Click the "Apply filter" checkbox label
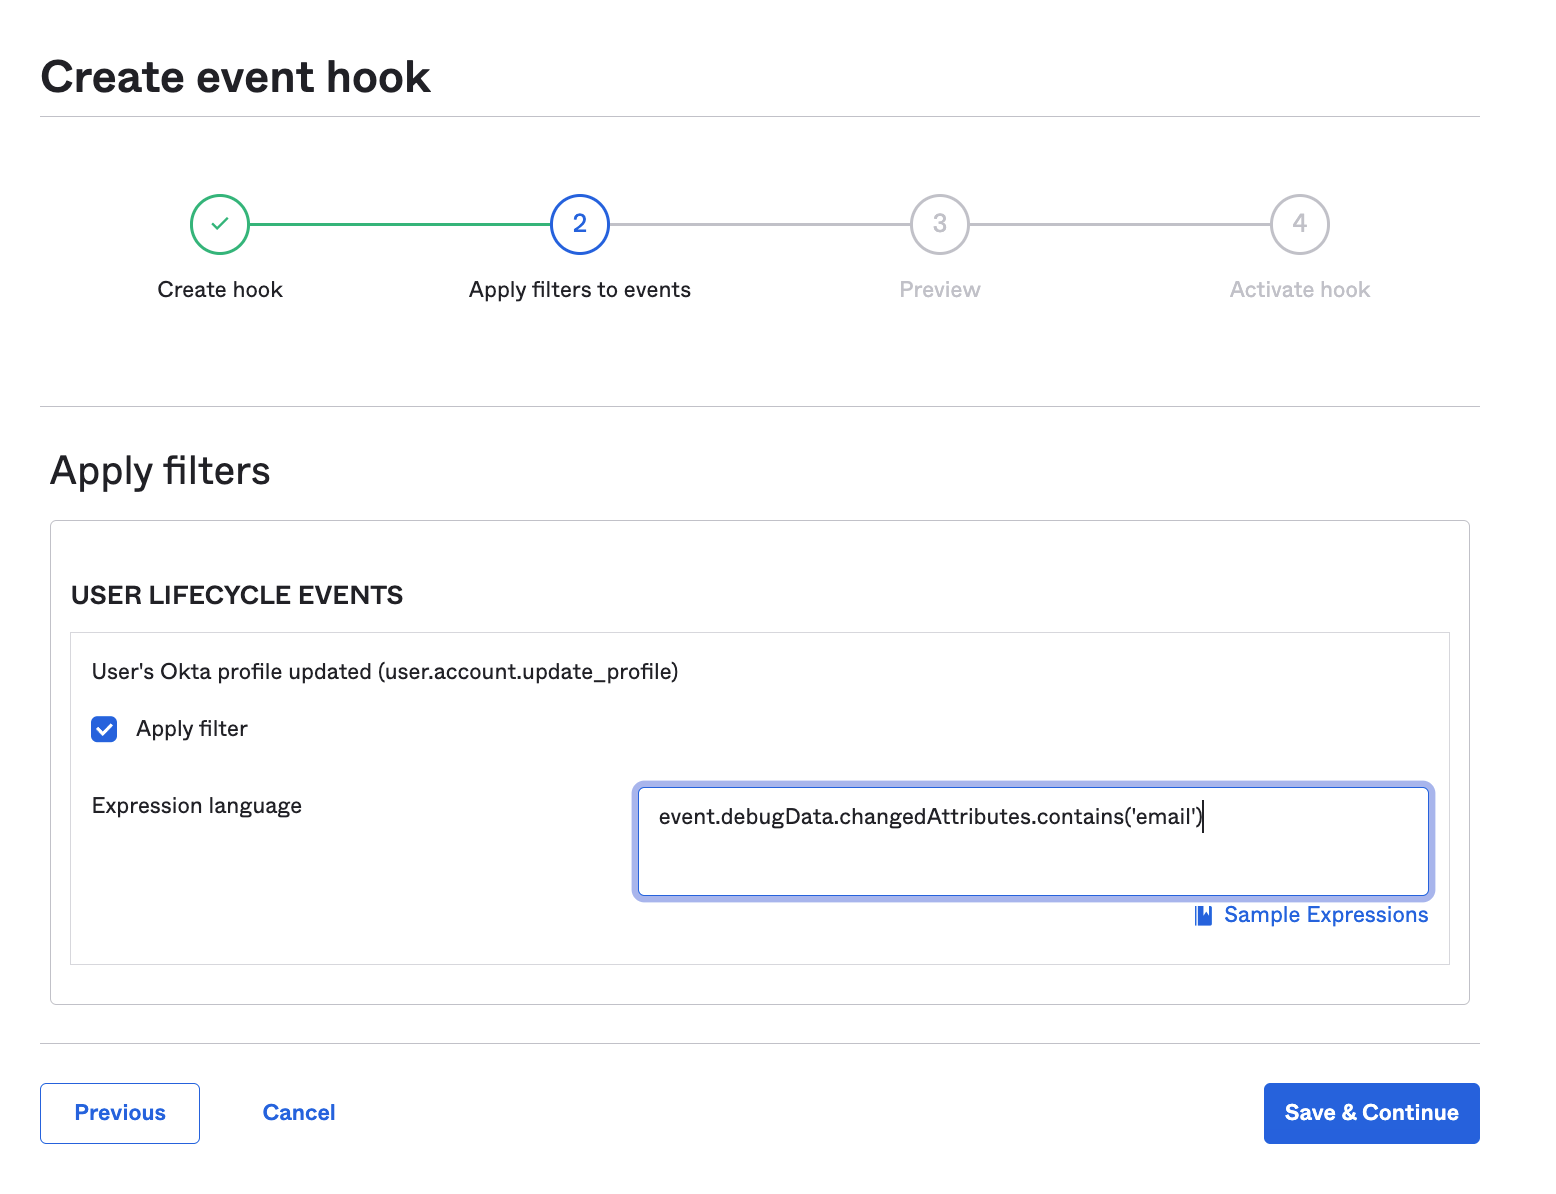Image resolution: width=1556 pixels, height=1194 pixels. point(192,729)
